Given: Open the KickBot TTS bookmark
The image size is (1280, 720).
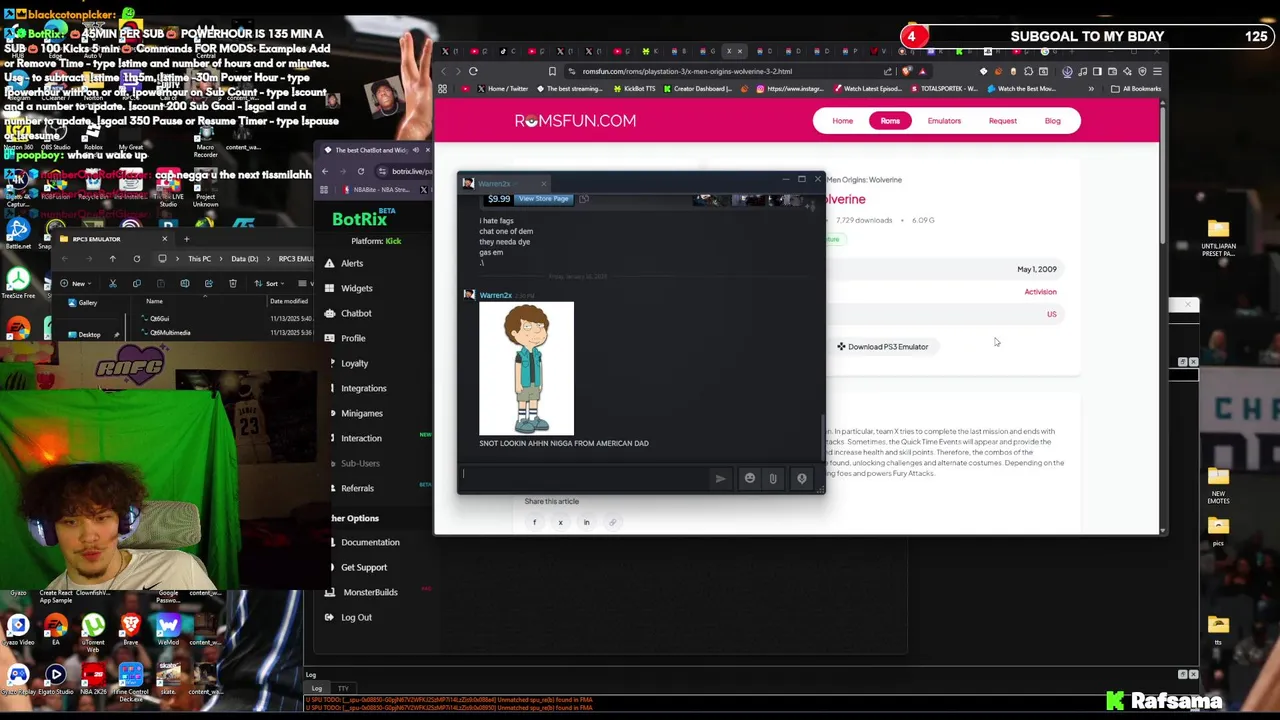Looking at the screenshot, I should pos(634,89).
